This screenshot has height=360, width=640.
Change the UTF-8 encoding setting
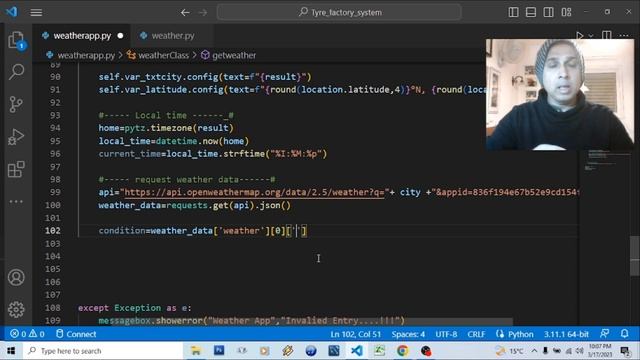(446, 334)
